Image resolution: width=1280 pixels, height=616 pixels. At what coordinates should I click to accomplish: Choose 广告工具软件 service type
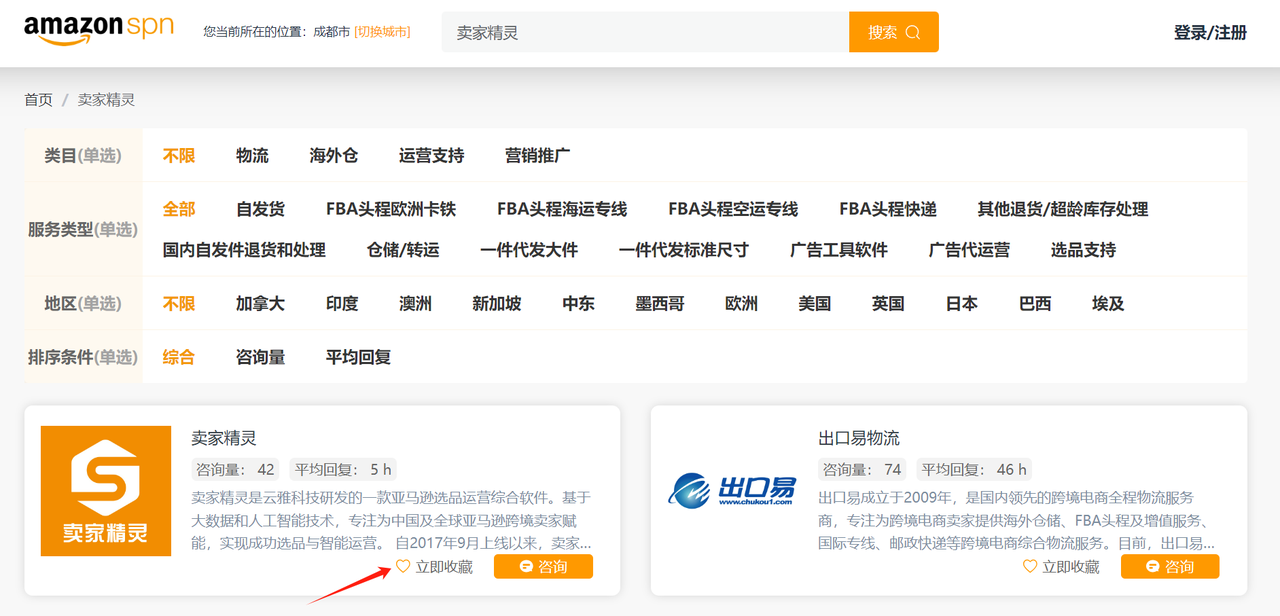click(839, 250)
